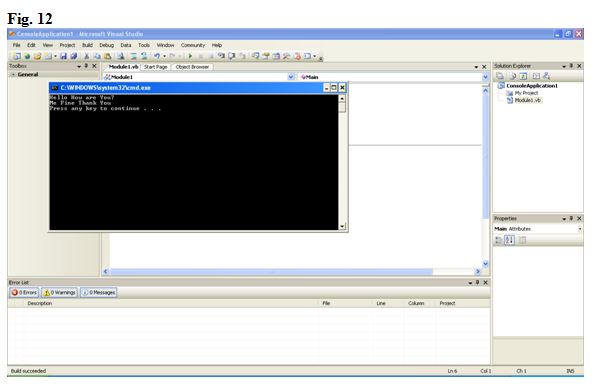Screen dimensions: 605x386
Task: Toggle the 0 Warnings filter button
Action: click(60, 293)
